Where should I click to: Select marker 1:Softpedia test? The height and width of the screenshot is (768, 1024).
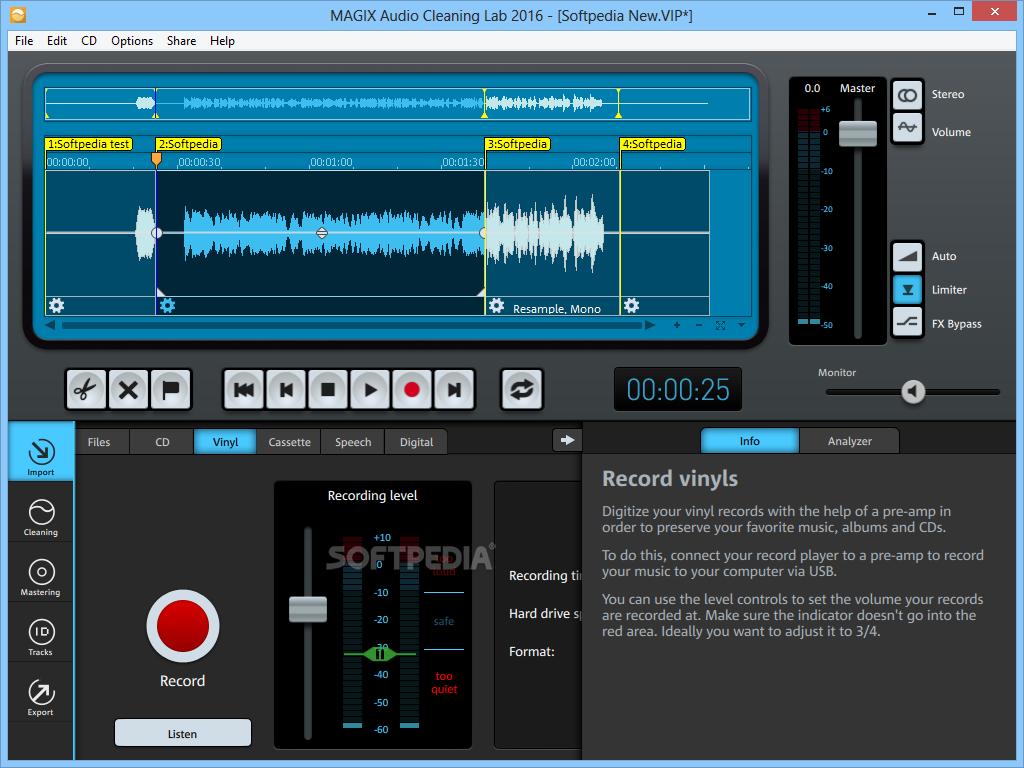[x=89, y=144]
